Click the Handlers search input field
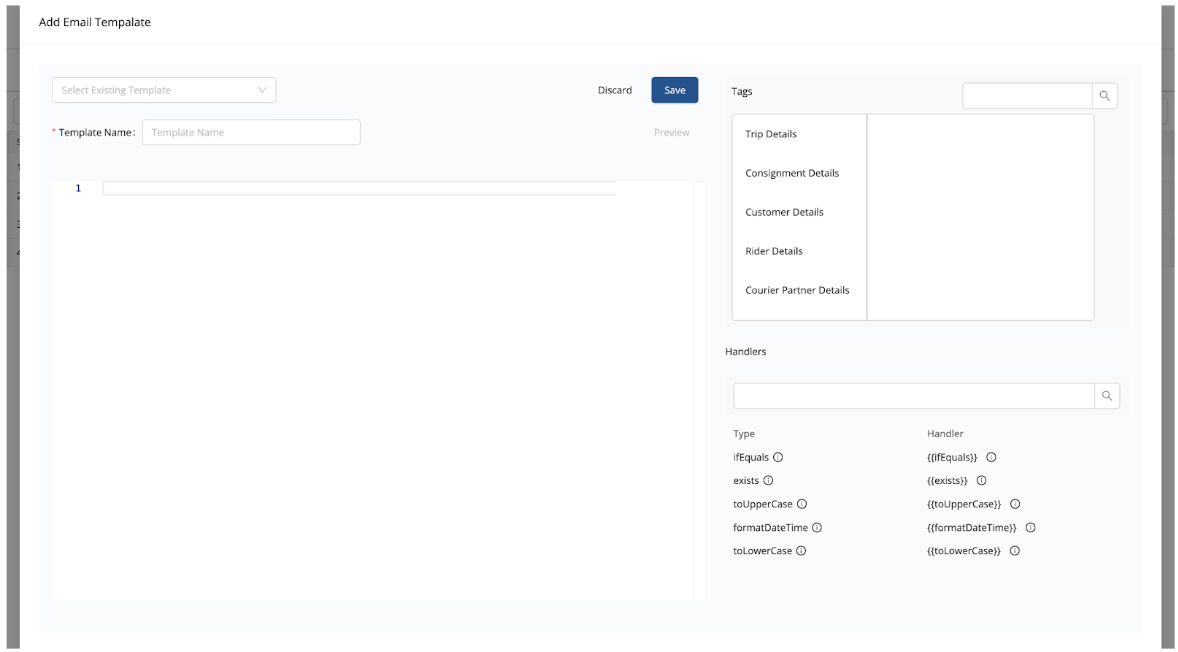 [913, 396]
